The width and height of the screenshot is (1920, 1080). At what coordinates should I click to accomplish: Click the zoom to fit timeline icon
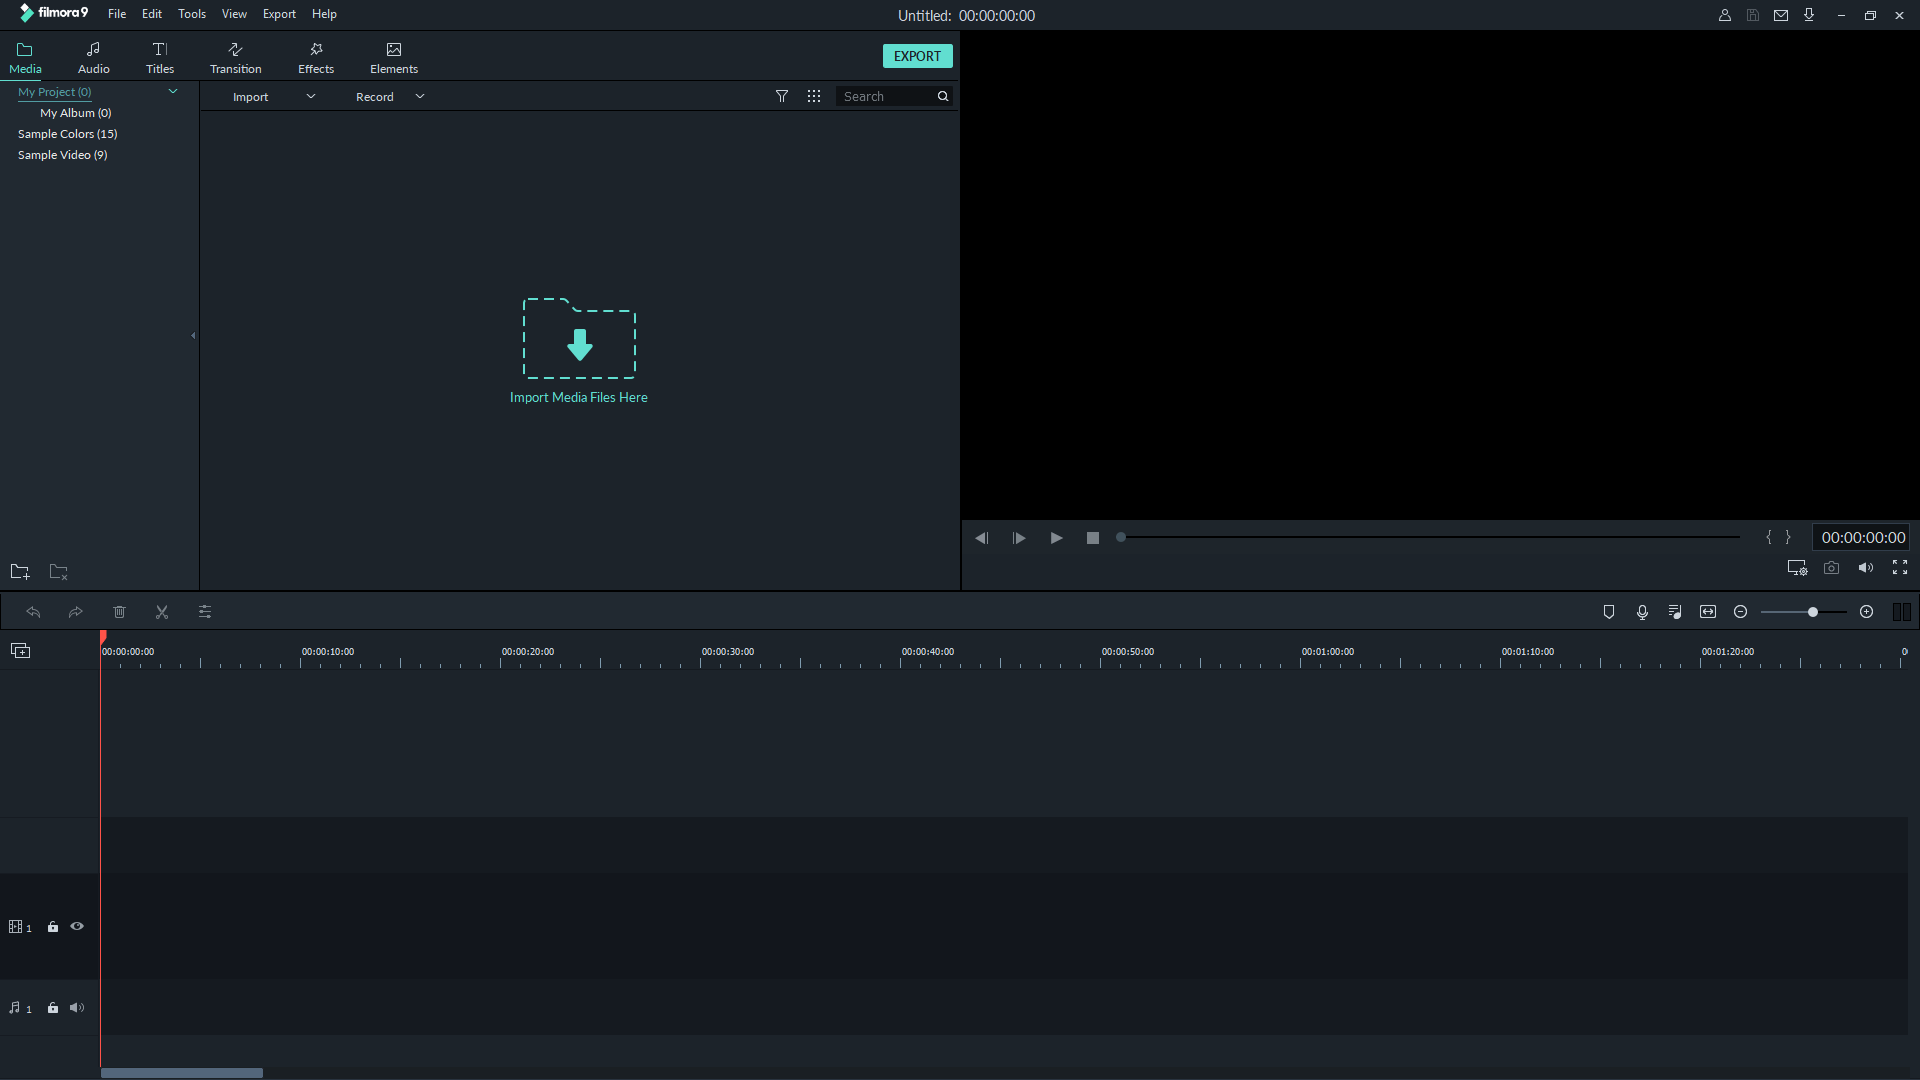point(1708,612)
